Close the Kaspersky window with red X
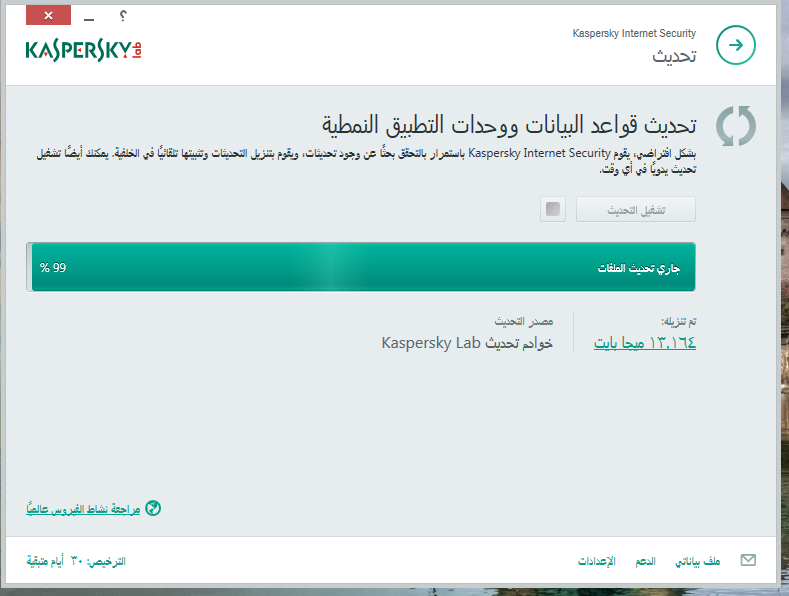The image size is (789, 596). click(x=48, y=15)
